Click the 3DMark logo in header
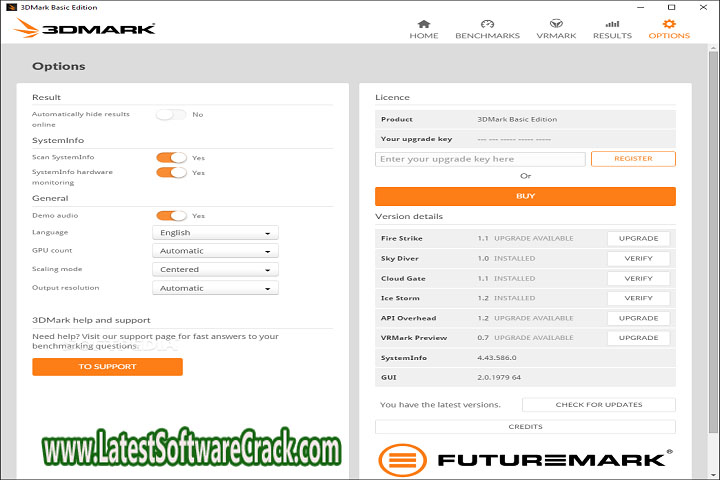Screen dimensions: 720x480 click(84, 28)
